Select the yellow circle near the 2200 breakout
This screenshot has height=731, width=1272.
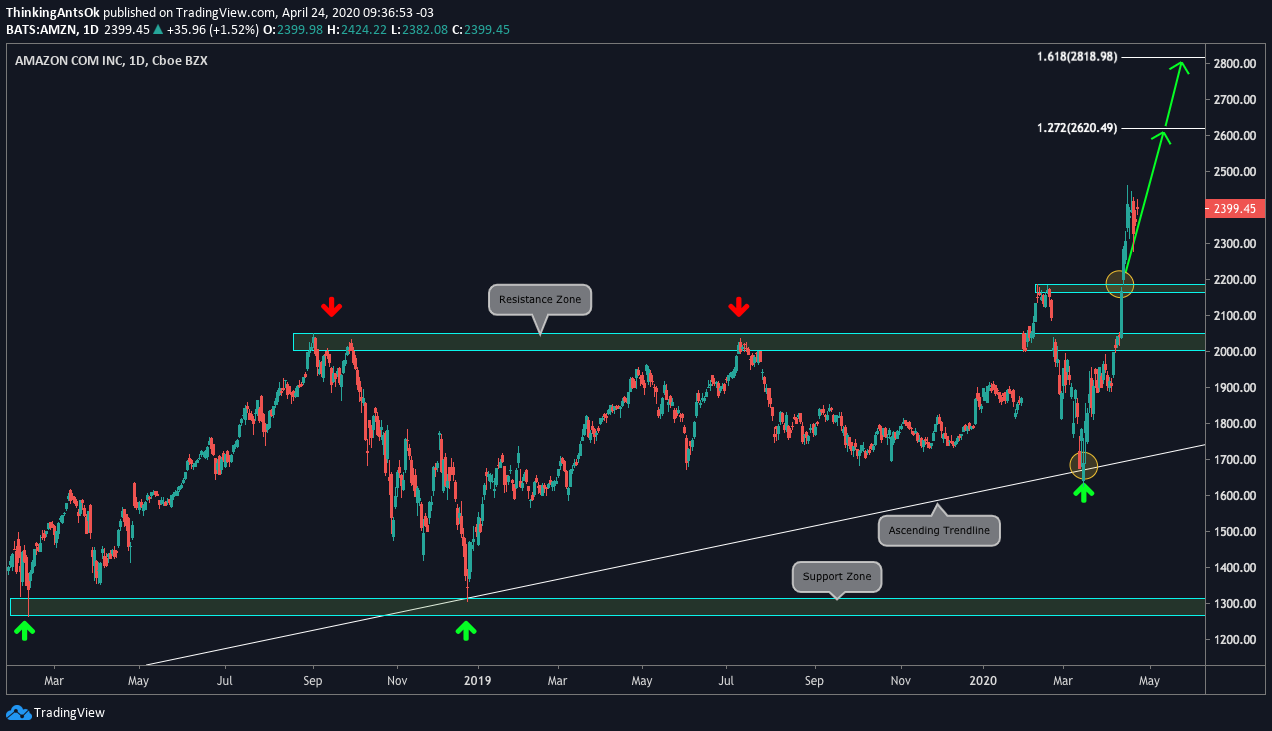[x=1120, y=284]
